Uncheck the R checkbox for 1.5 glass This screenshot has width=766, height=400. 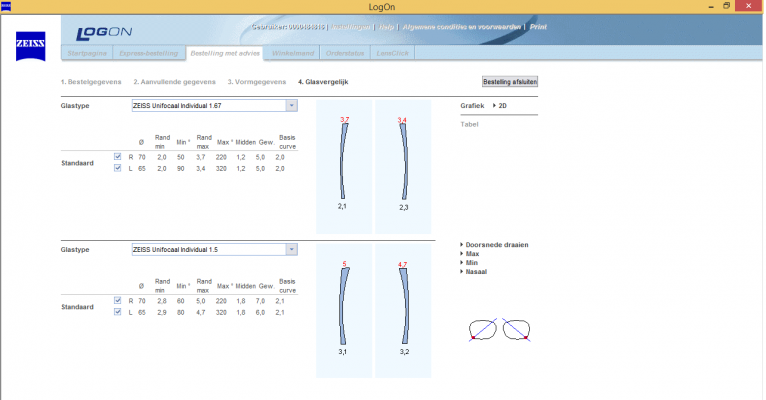pyautogui.click(x=117, y=300)
